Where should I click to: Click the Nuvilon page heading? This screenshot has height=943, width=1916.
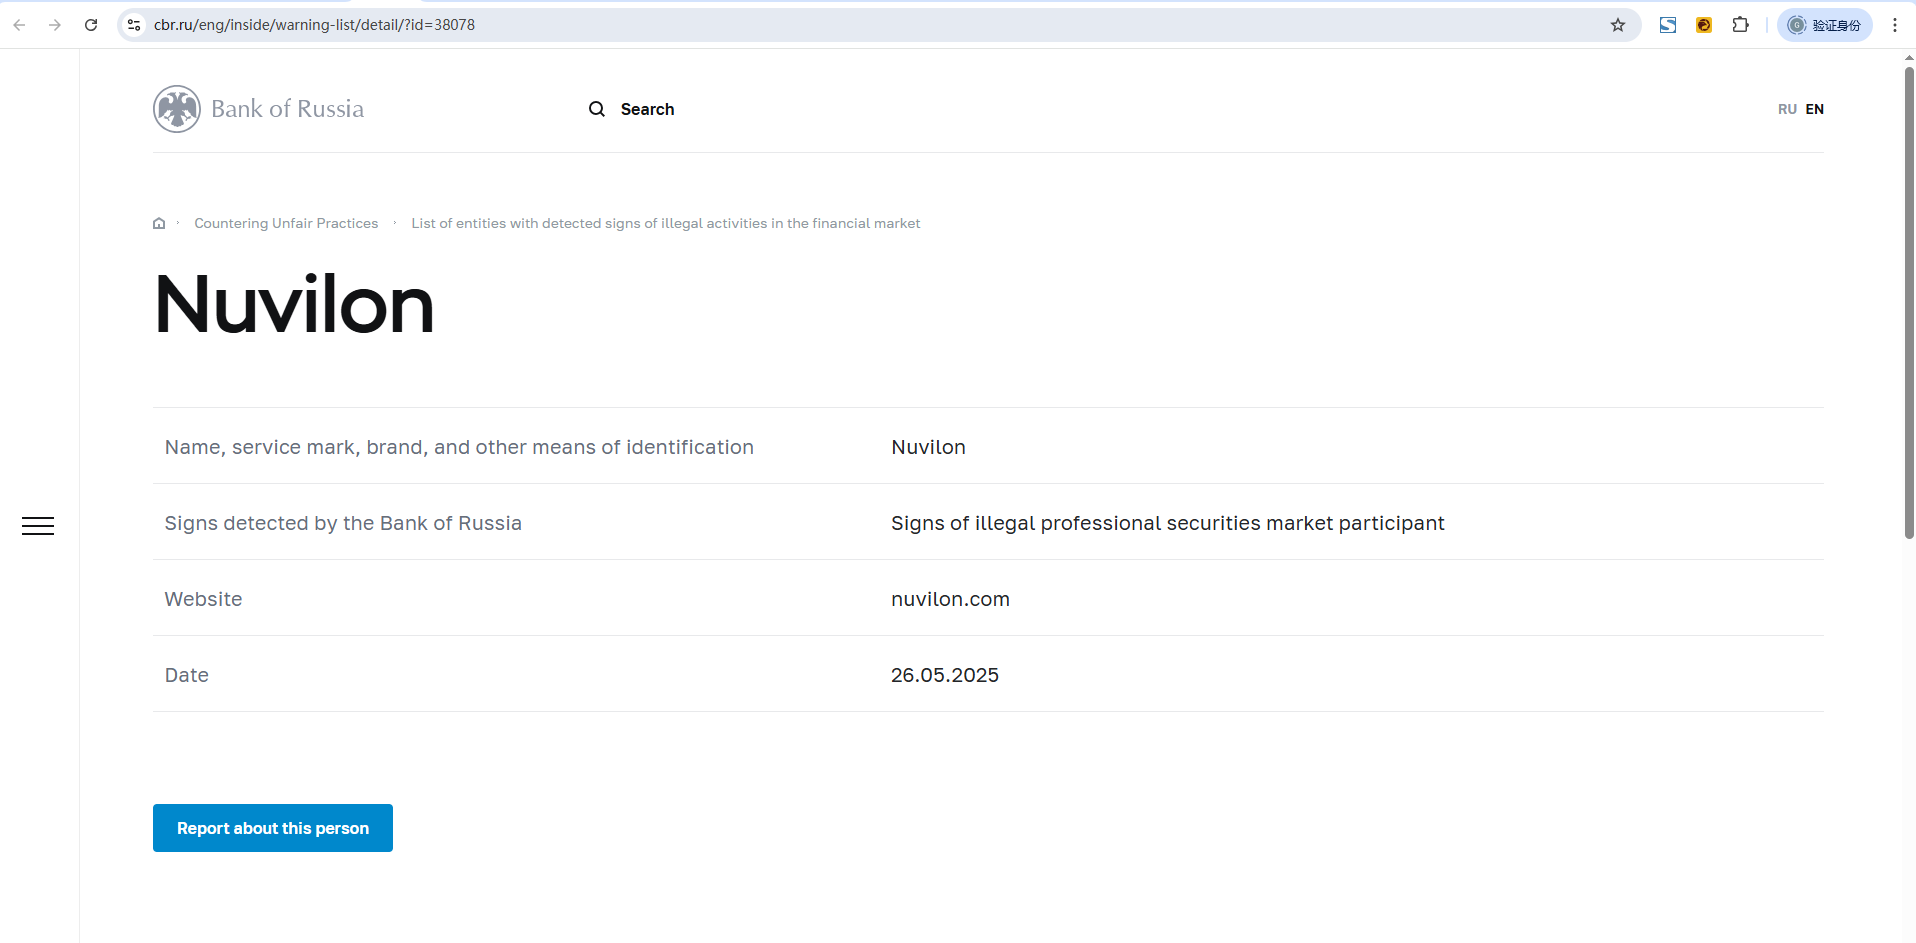pos(295,305)
